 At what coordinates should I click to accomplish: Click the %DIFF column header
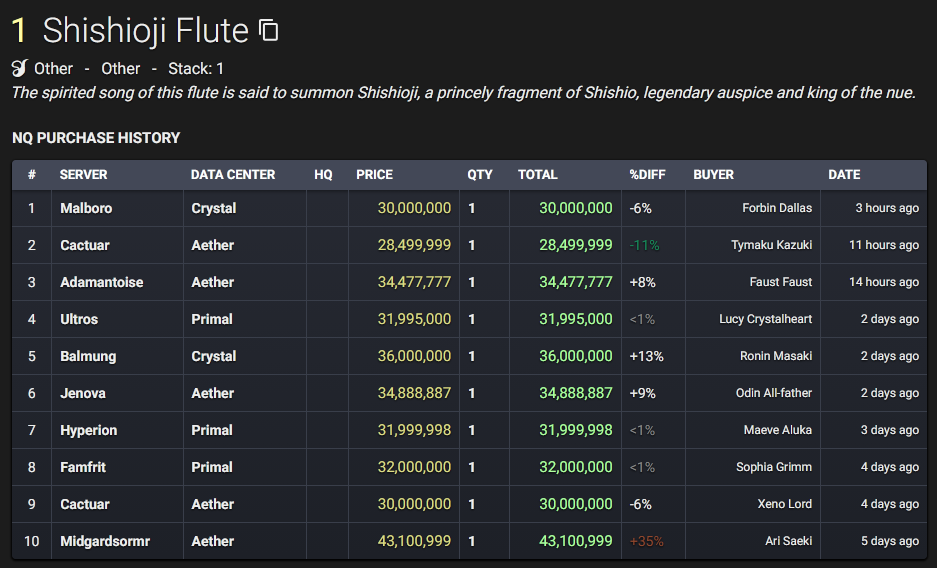click(x=647, y=174)
